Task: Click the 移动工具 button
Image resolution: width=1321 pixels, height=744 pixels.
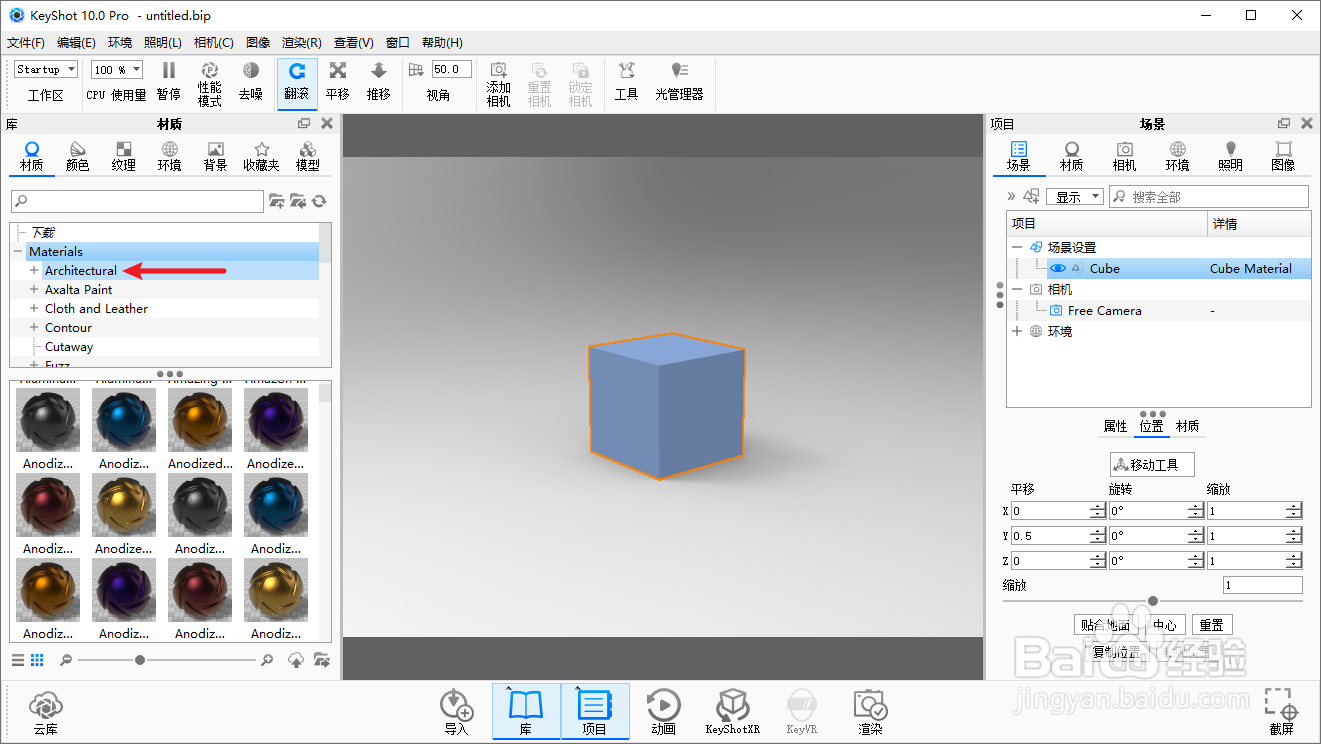Action: click(x=1152, y=465)
